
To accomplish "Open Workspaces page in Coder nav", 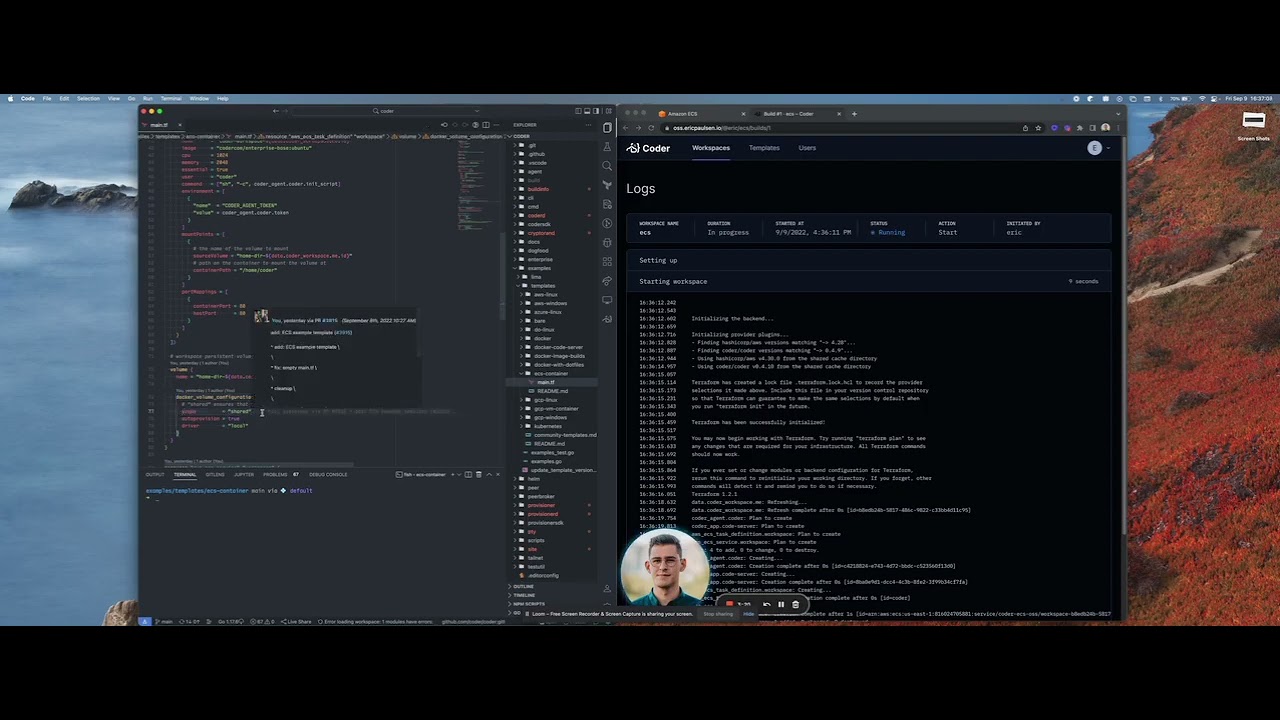I will pos(711,148).
